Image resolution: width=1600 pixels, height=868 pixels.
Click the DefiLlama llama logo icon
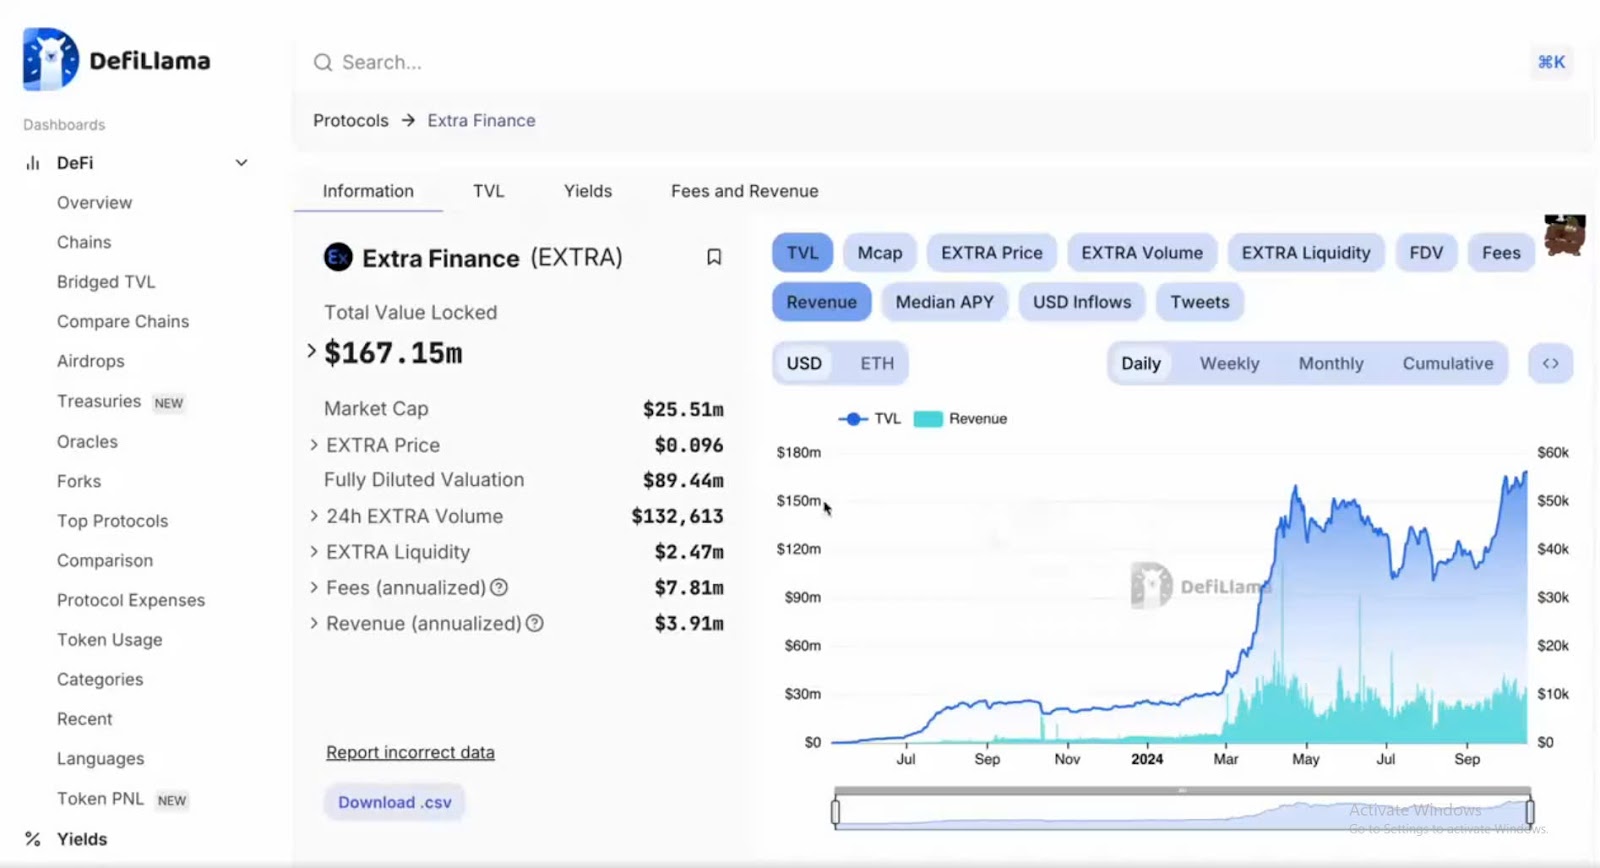(51, 59)
